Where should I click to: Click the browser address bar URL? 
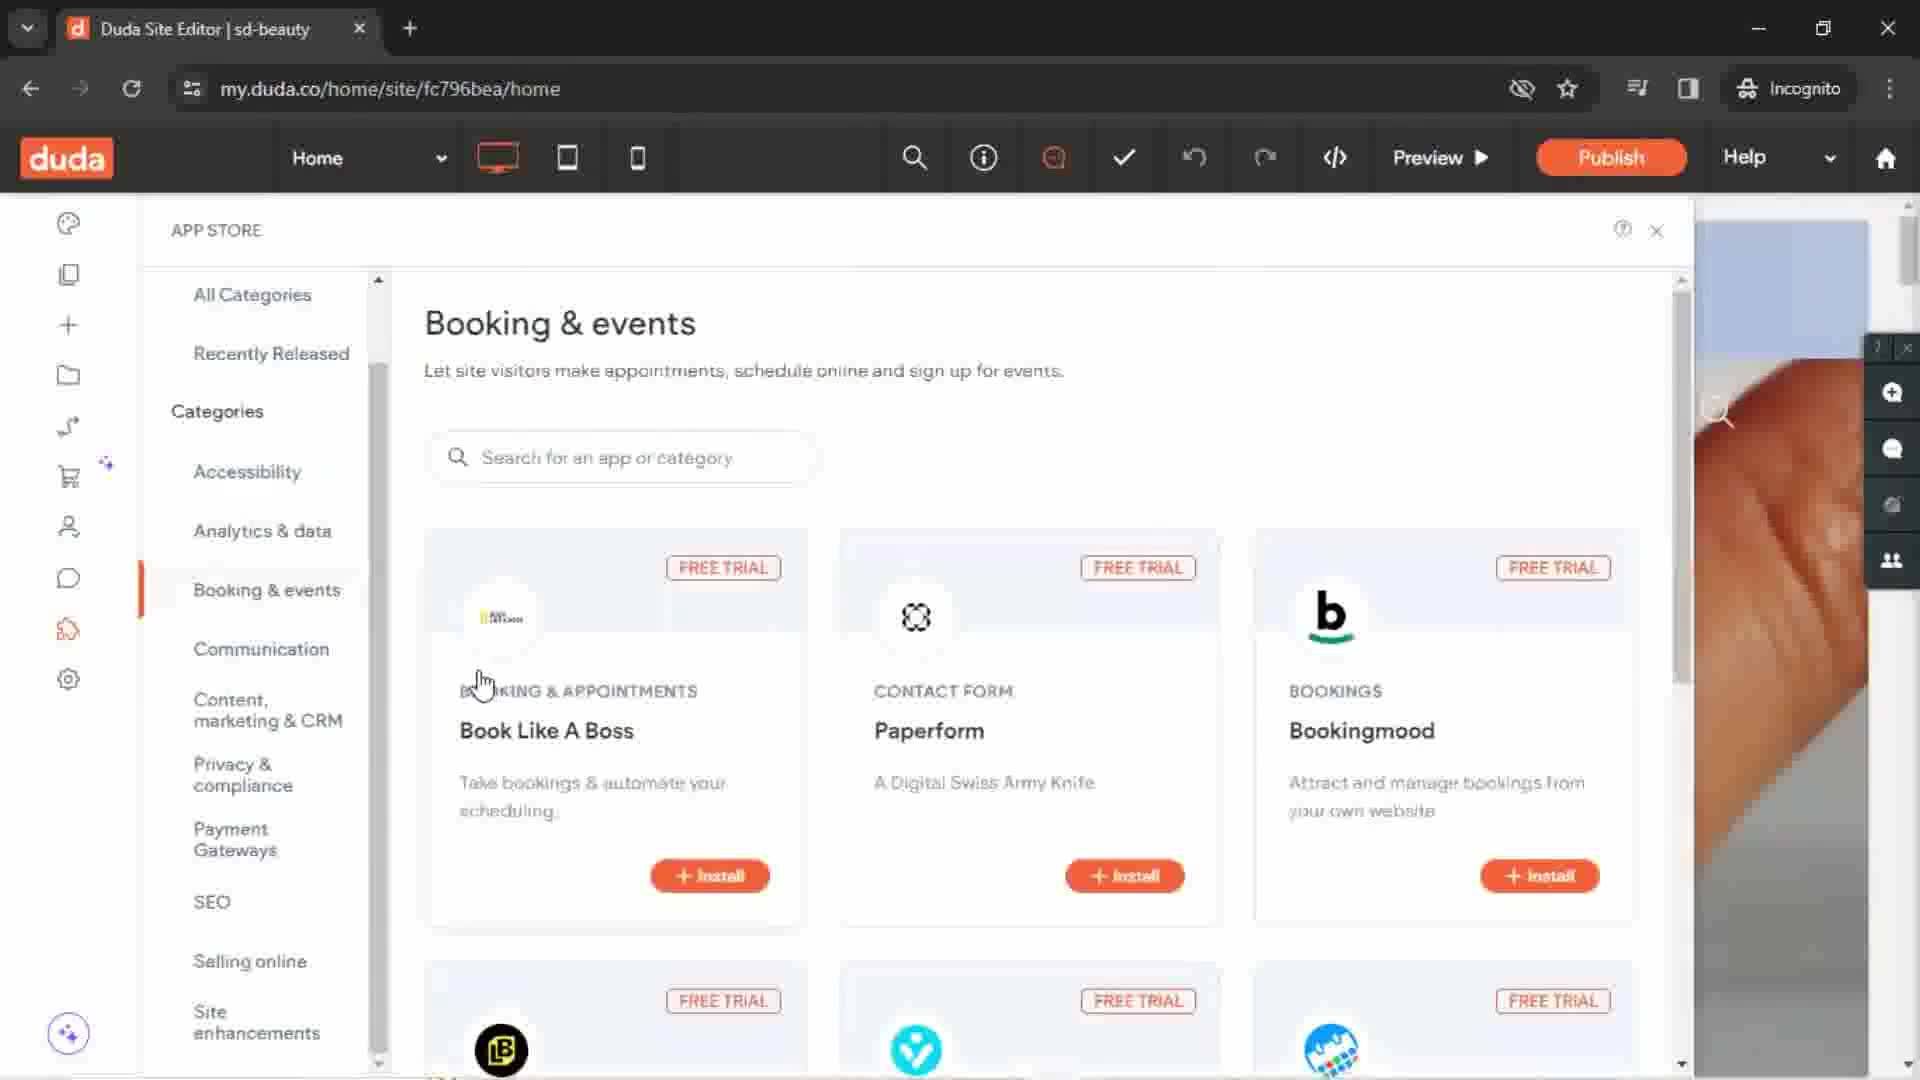point(390,89)
